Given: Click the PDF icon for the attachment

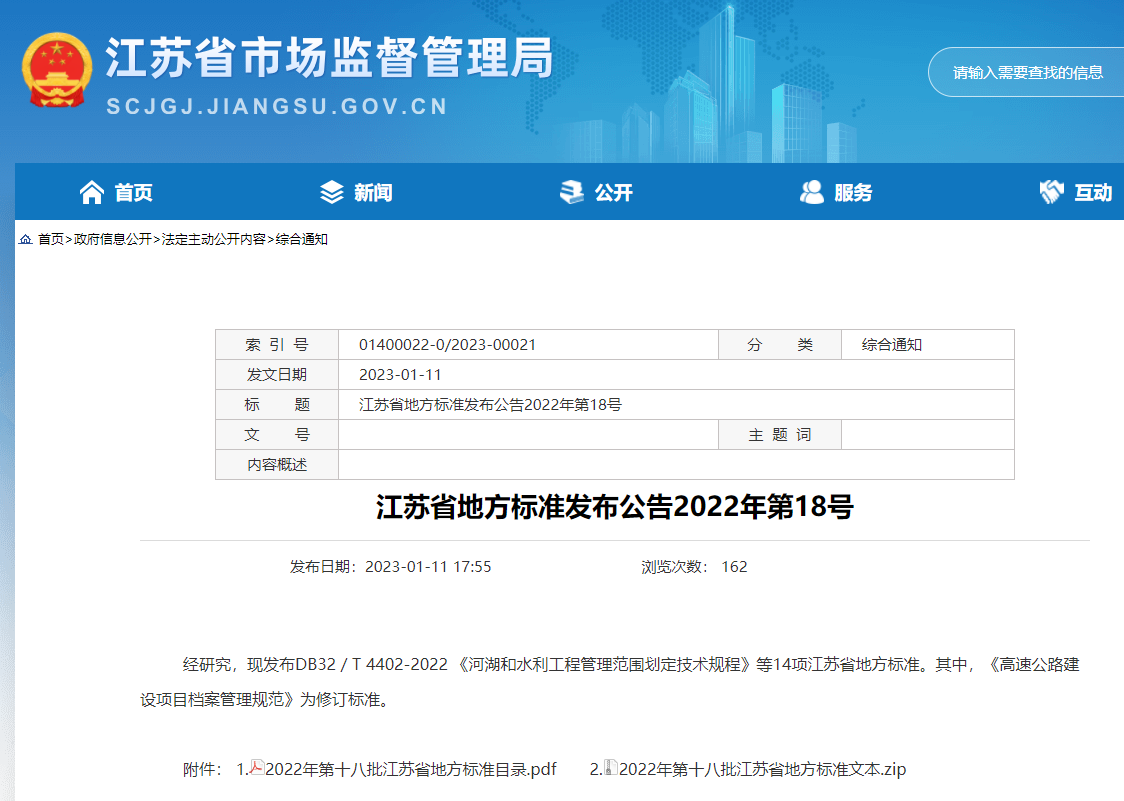Looking at the screenshot, I should pos(257,768).
